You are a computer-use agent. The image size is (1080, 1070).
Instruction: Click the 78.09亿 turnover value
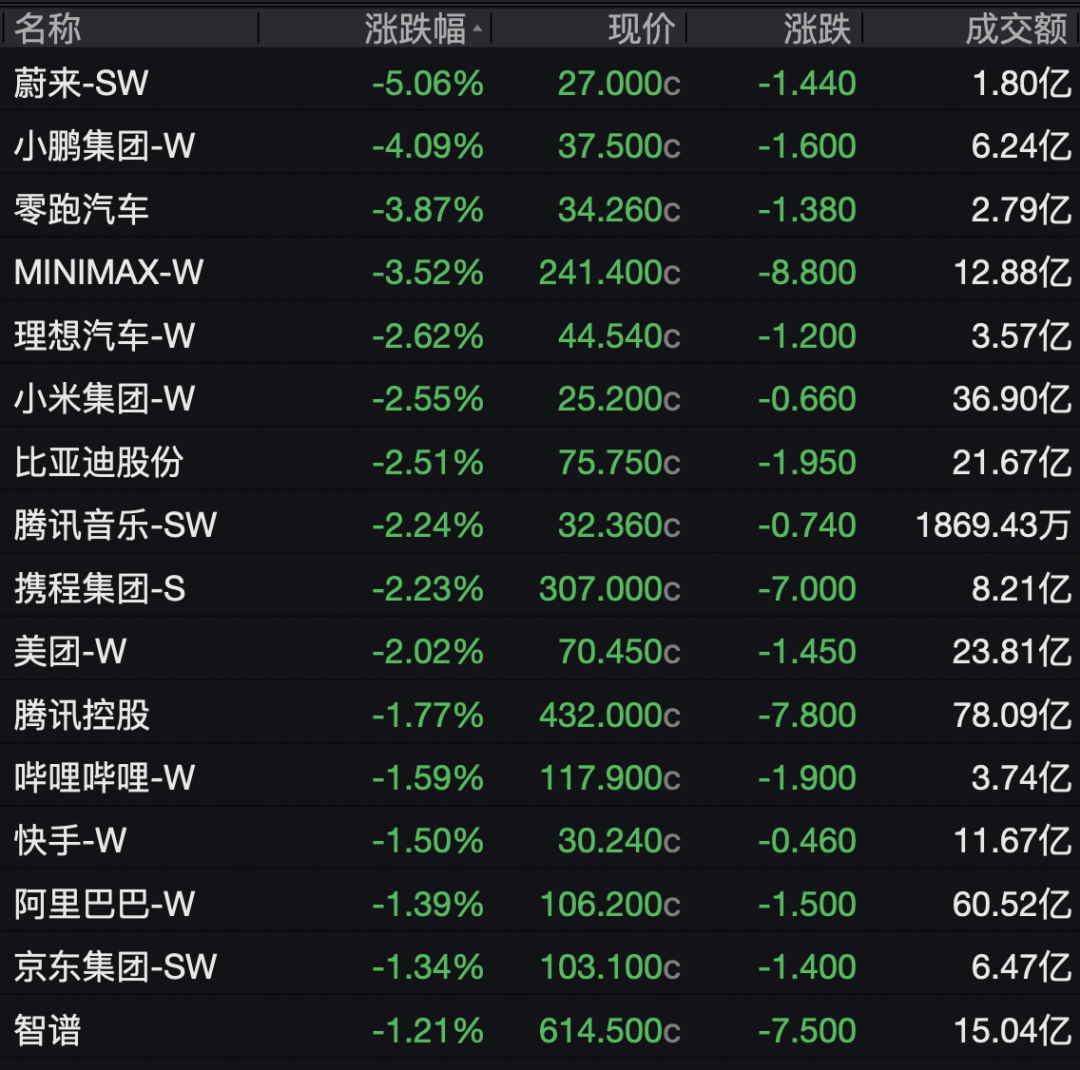pos(1012,715)
